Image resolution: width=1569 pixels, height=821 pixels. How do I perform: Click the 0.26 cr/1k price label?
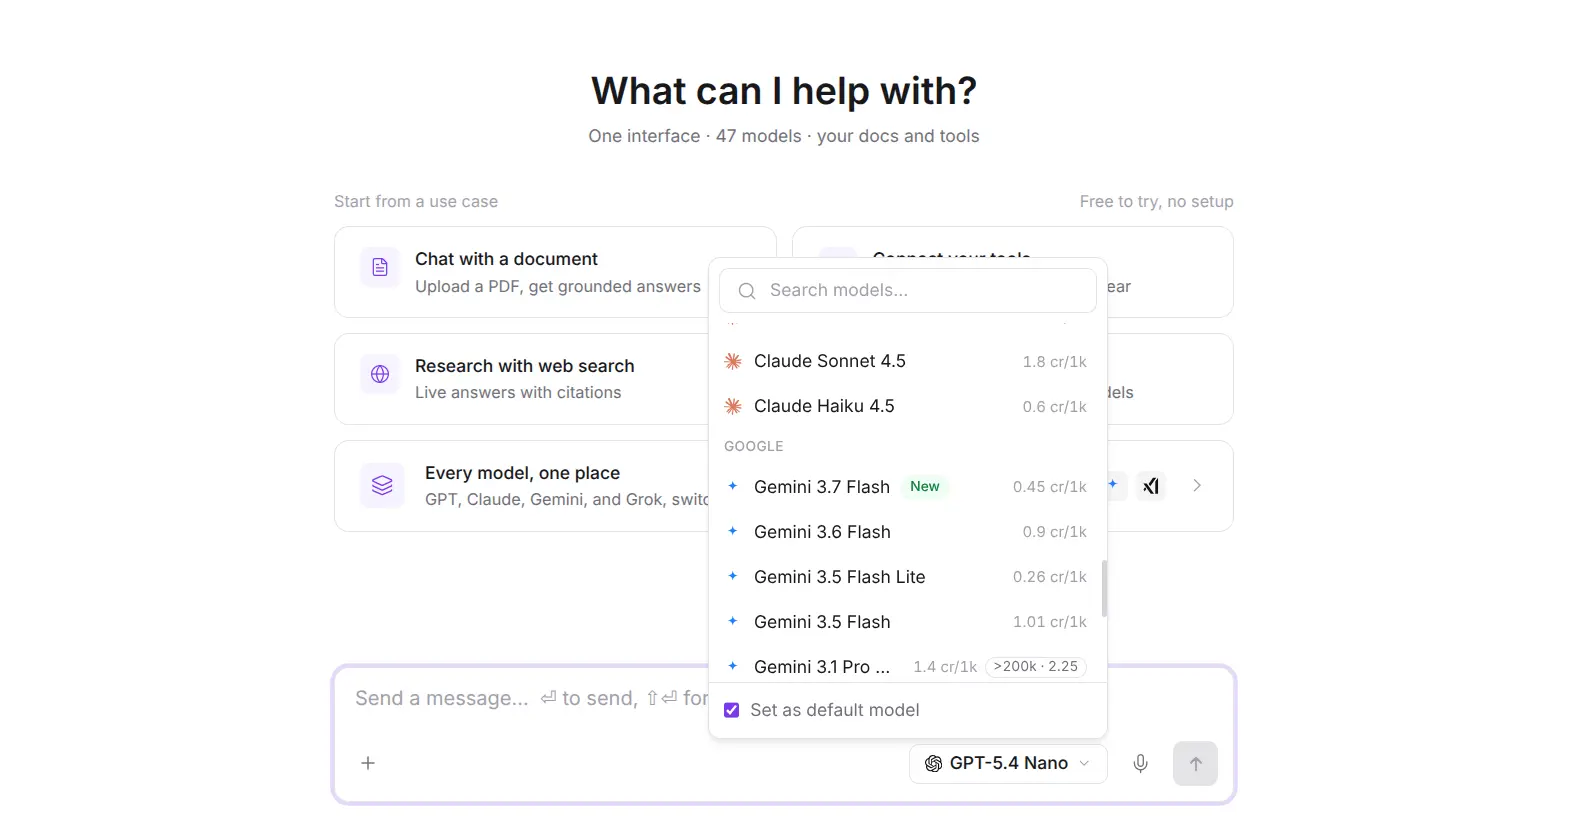(x=1049, y=577)
